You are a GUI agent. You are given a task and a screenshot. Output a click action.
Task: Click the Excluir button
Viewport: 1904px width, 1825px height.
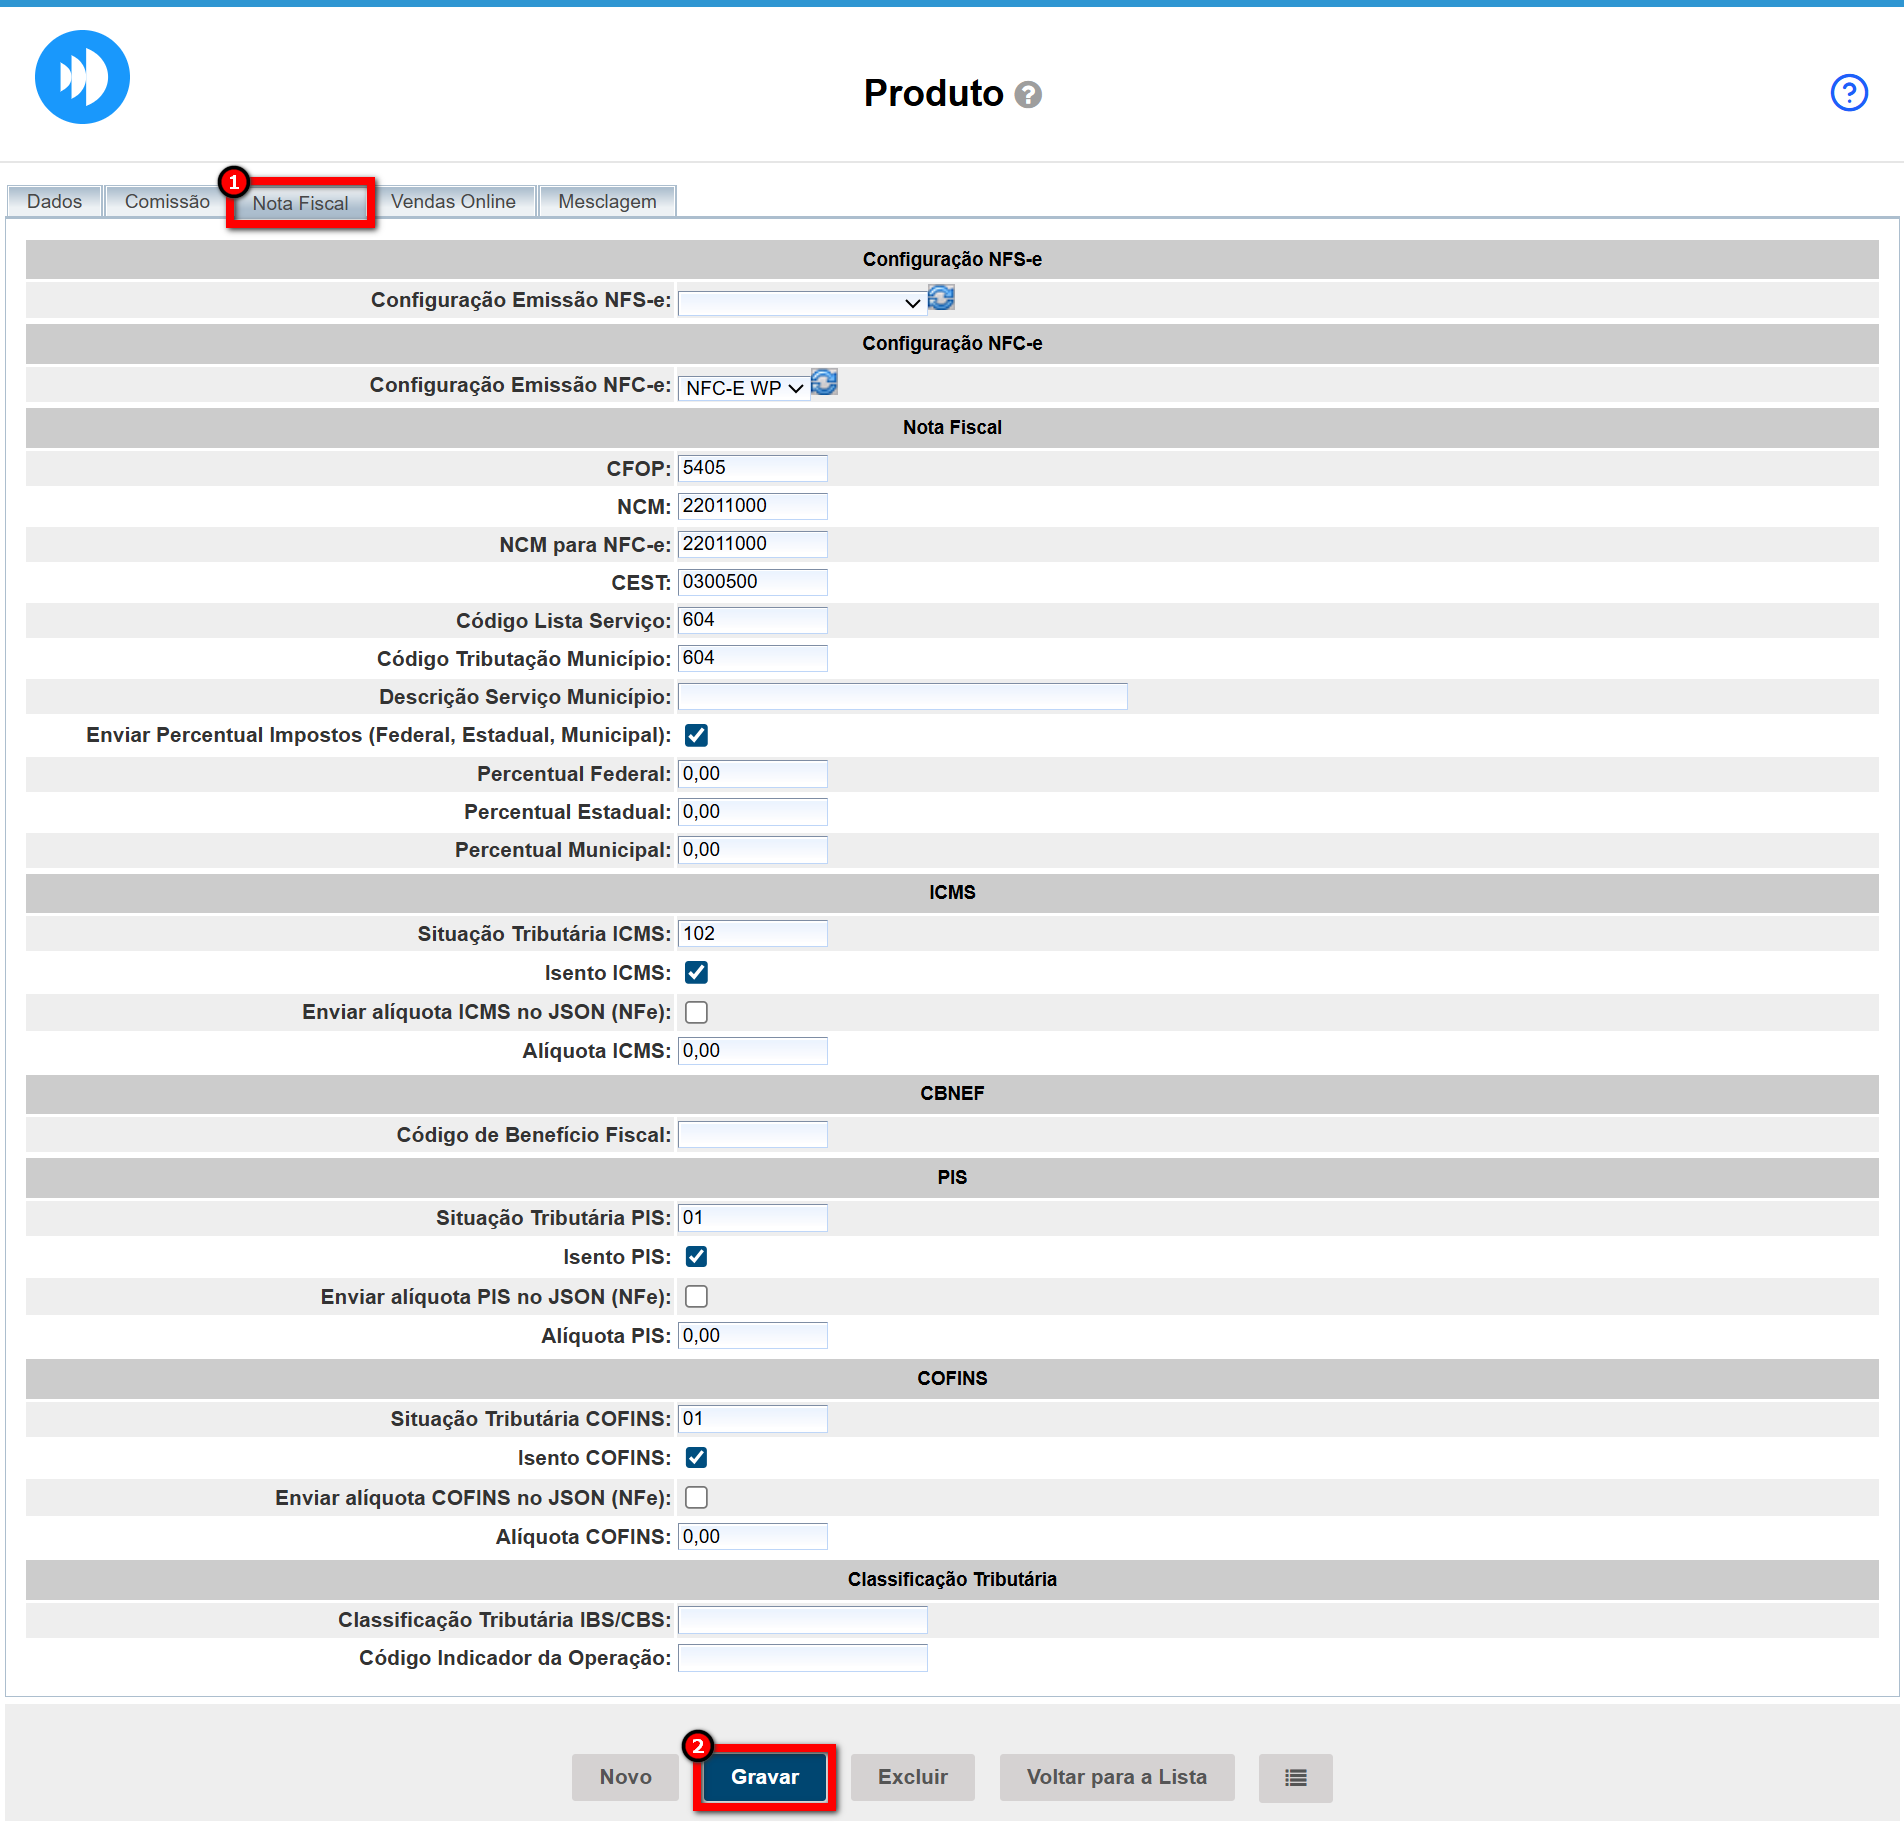912,1777
